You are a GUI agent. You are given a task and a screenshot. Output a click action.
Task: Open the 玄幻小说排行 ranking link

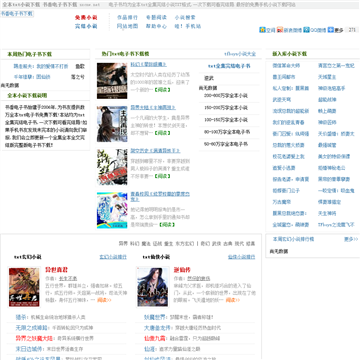[113, 257]
